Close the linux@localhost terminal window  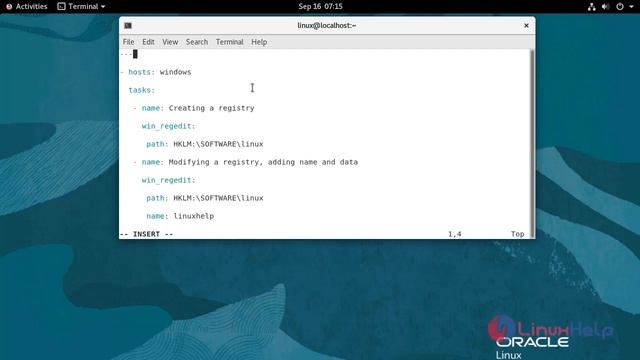[526, 26]
